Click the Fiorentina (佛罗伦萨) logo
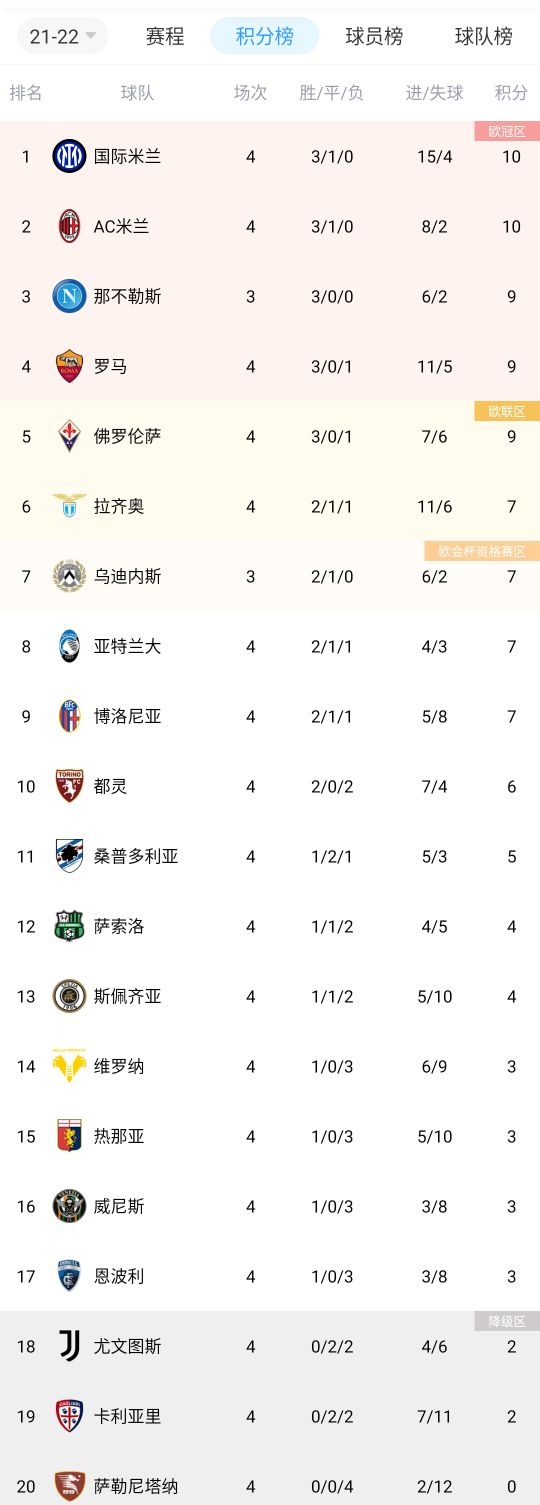This screenshot has height=1505, width=540. coord(70,436)
